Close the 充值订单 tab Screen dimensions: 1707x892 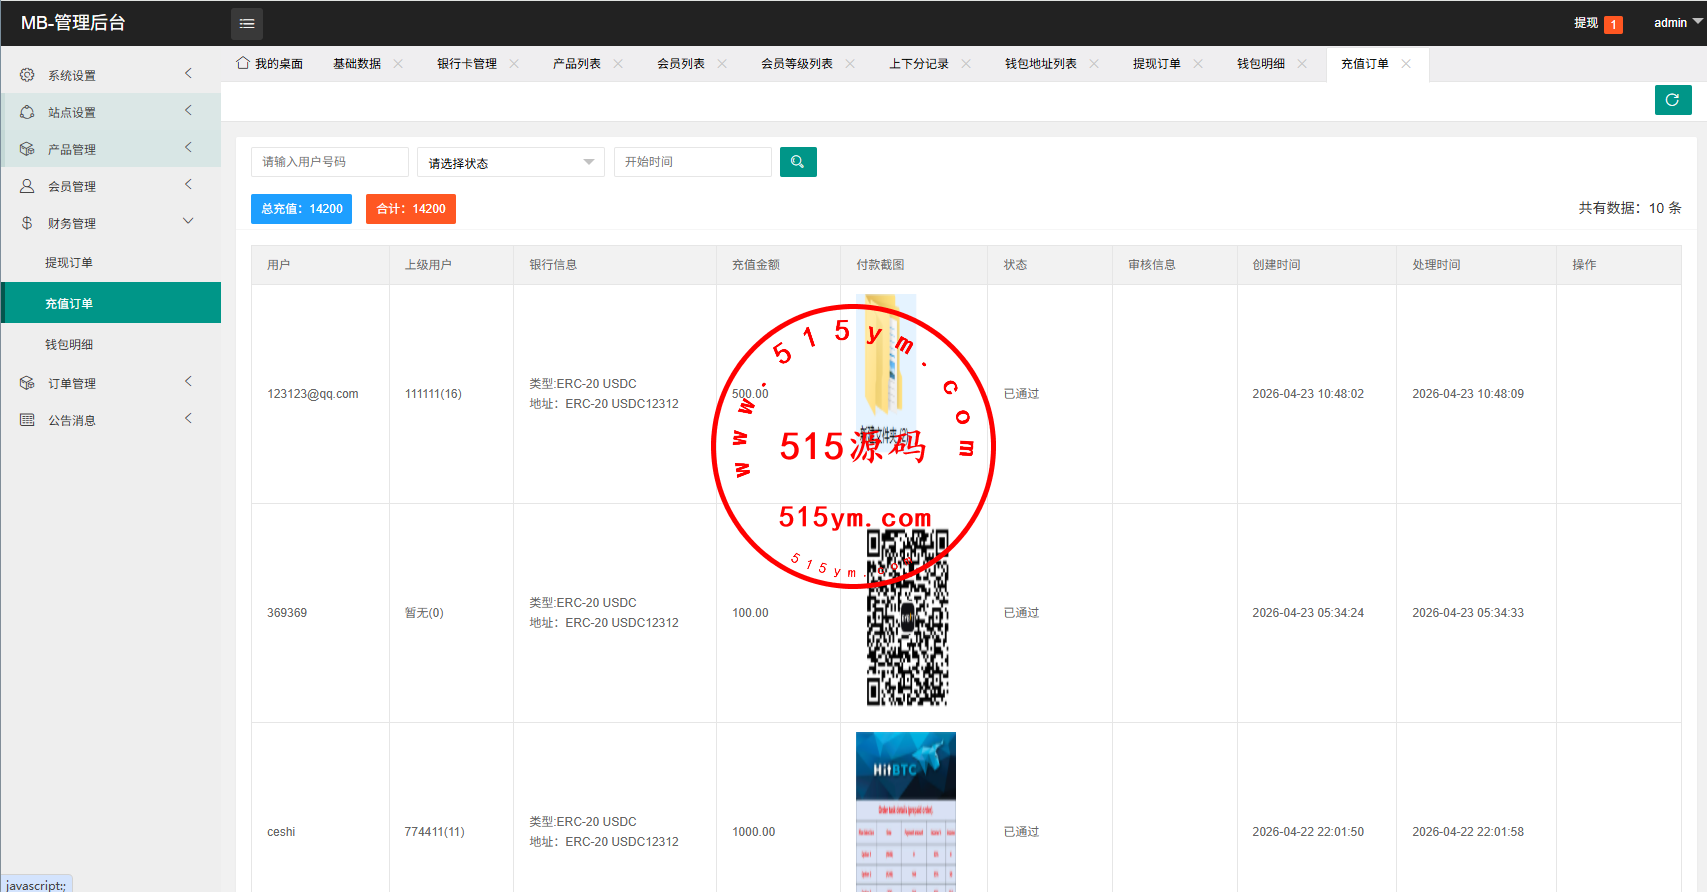(1406, 64)
